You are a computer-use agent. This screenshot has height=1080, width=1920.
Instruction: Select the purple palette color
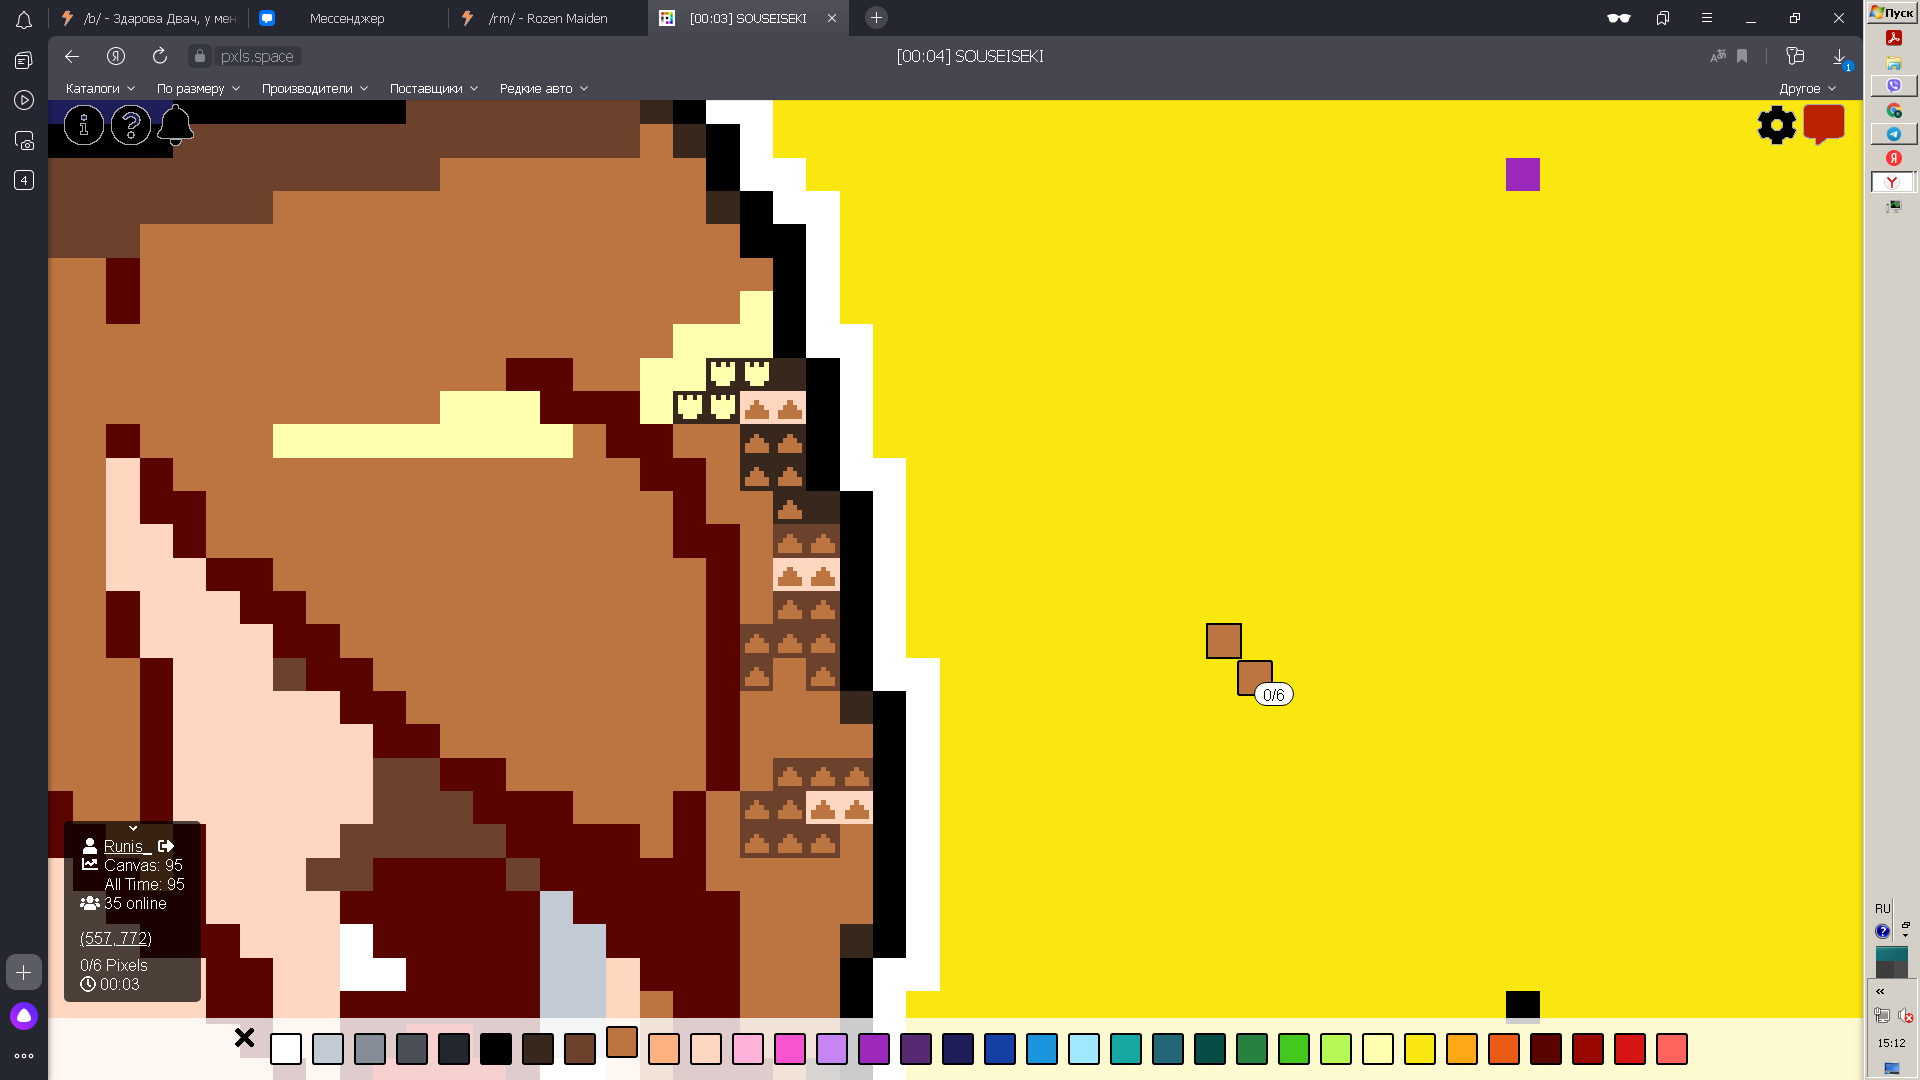tap(874, 1049)
